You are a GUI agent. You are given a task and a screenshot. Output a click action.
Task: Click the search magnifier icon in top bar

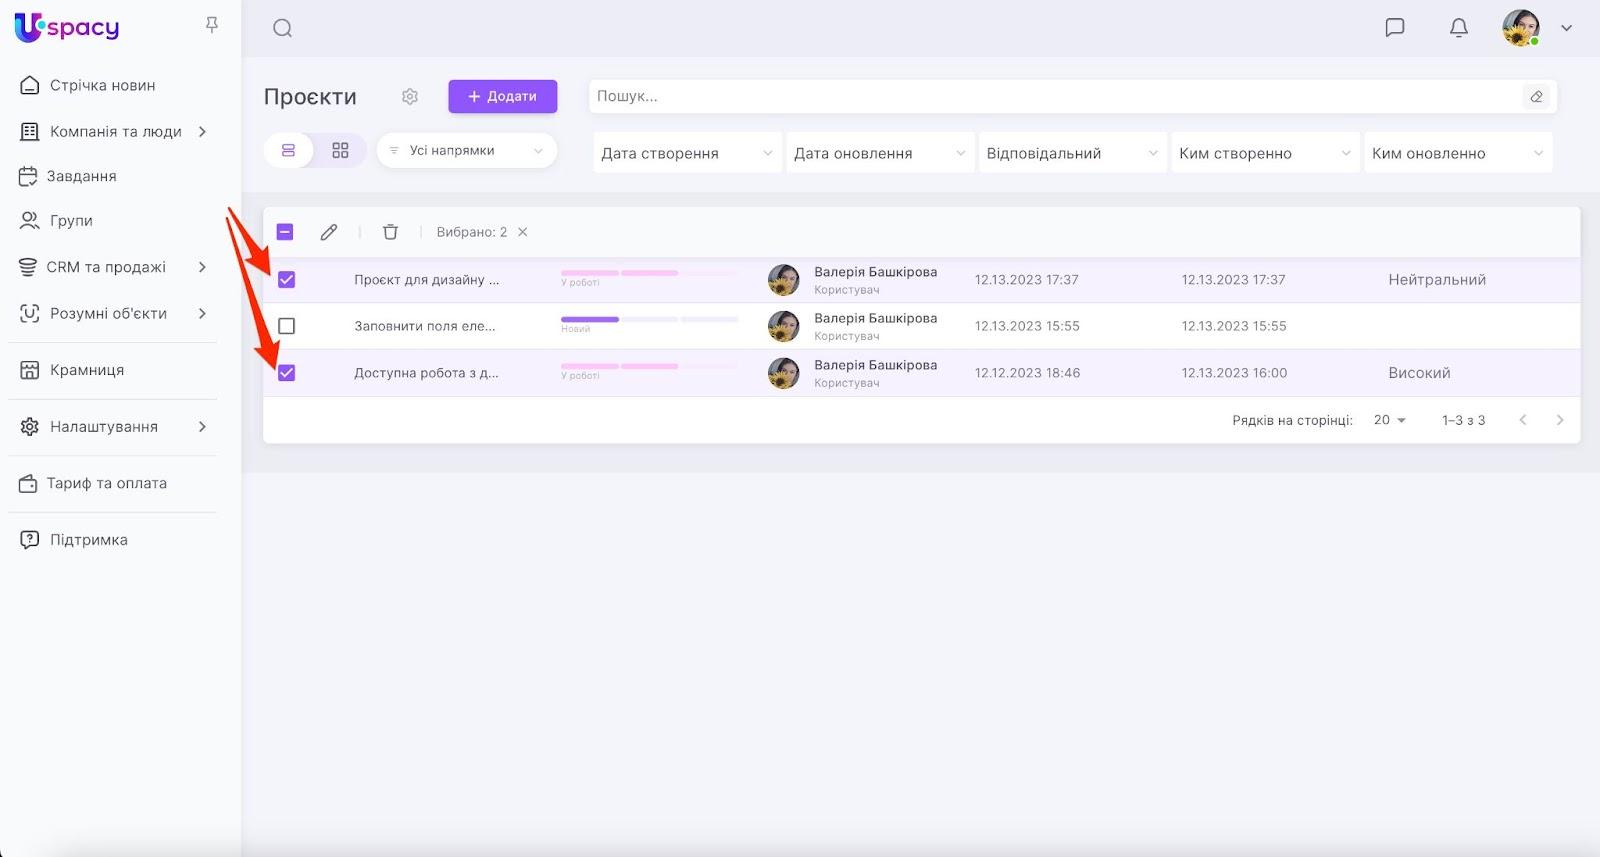(x=282, y=28)
